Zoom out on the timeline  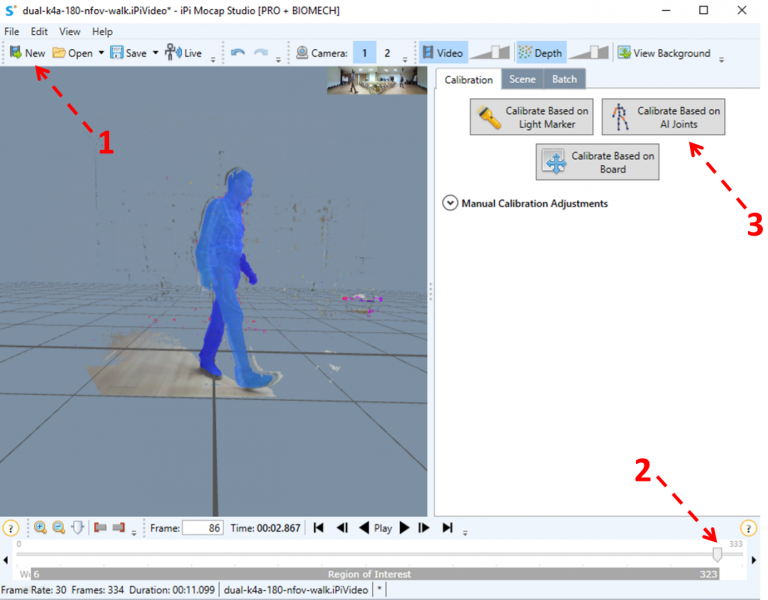(59, 528)
